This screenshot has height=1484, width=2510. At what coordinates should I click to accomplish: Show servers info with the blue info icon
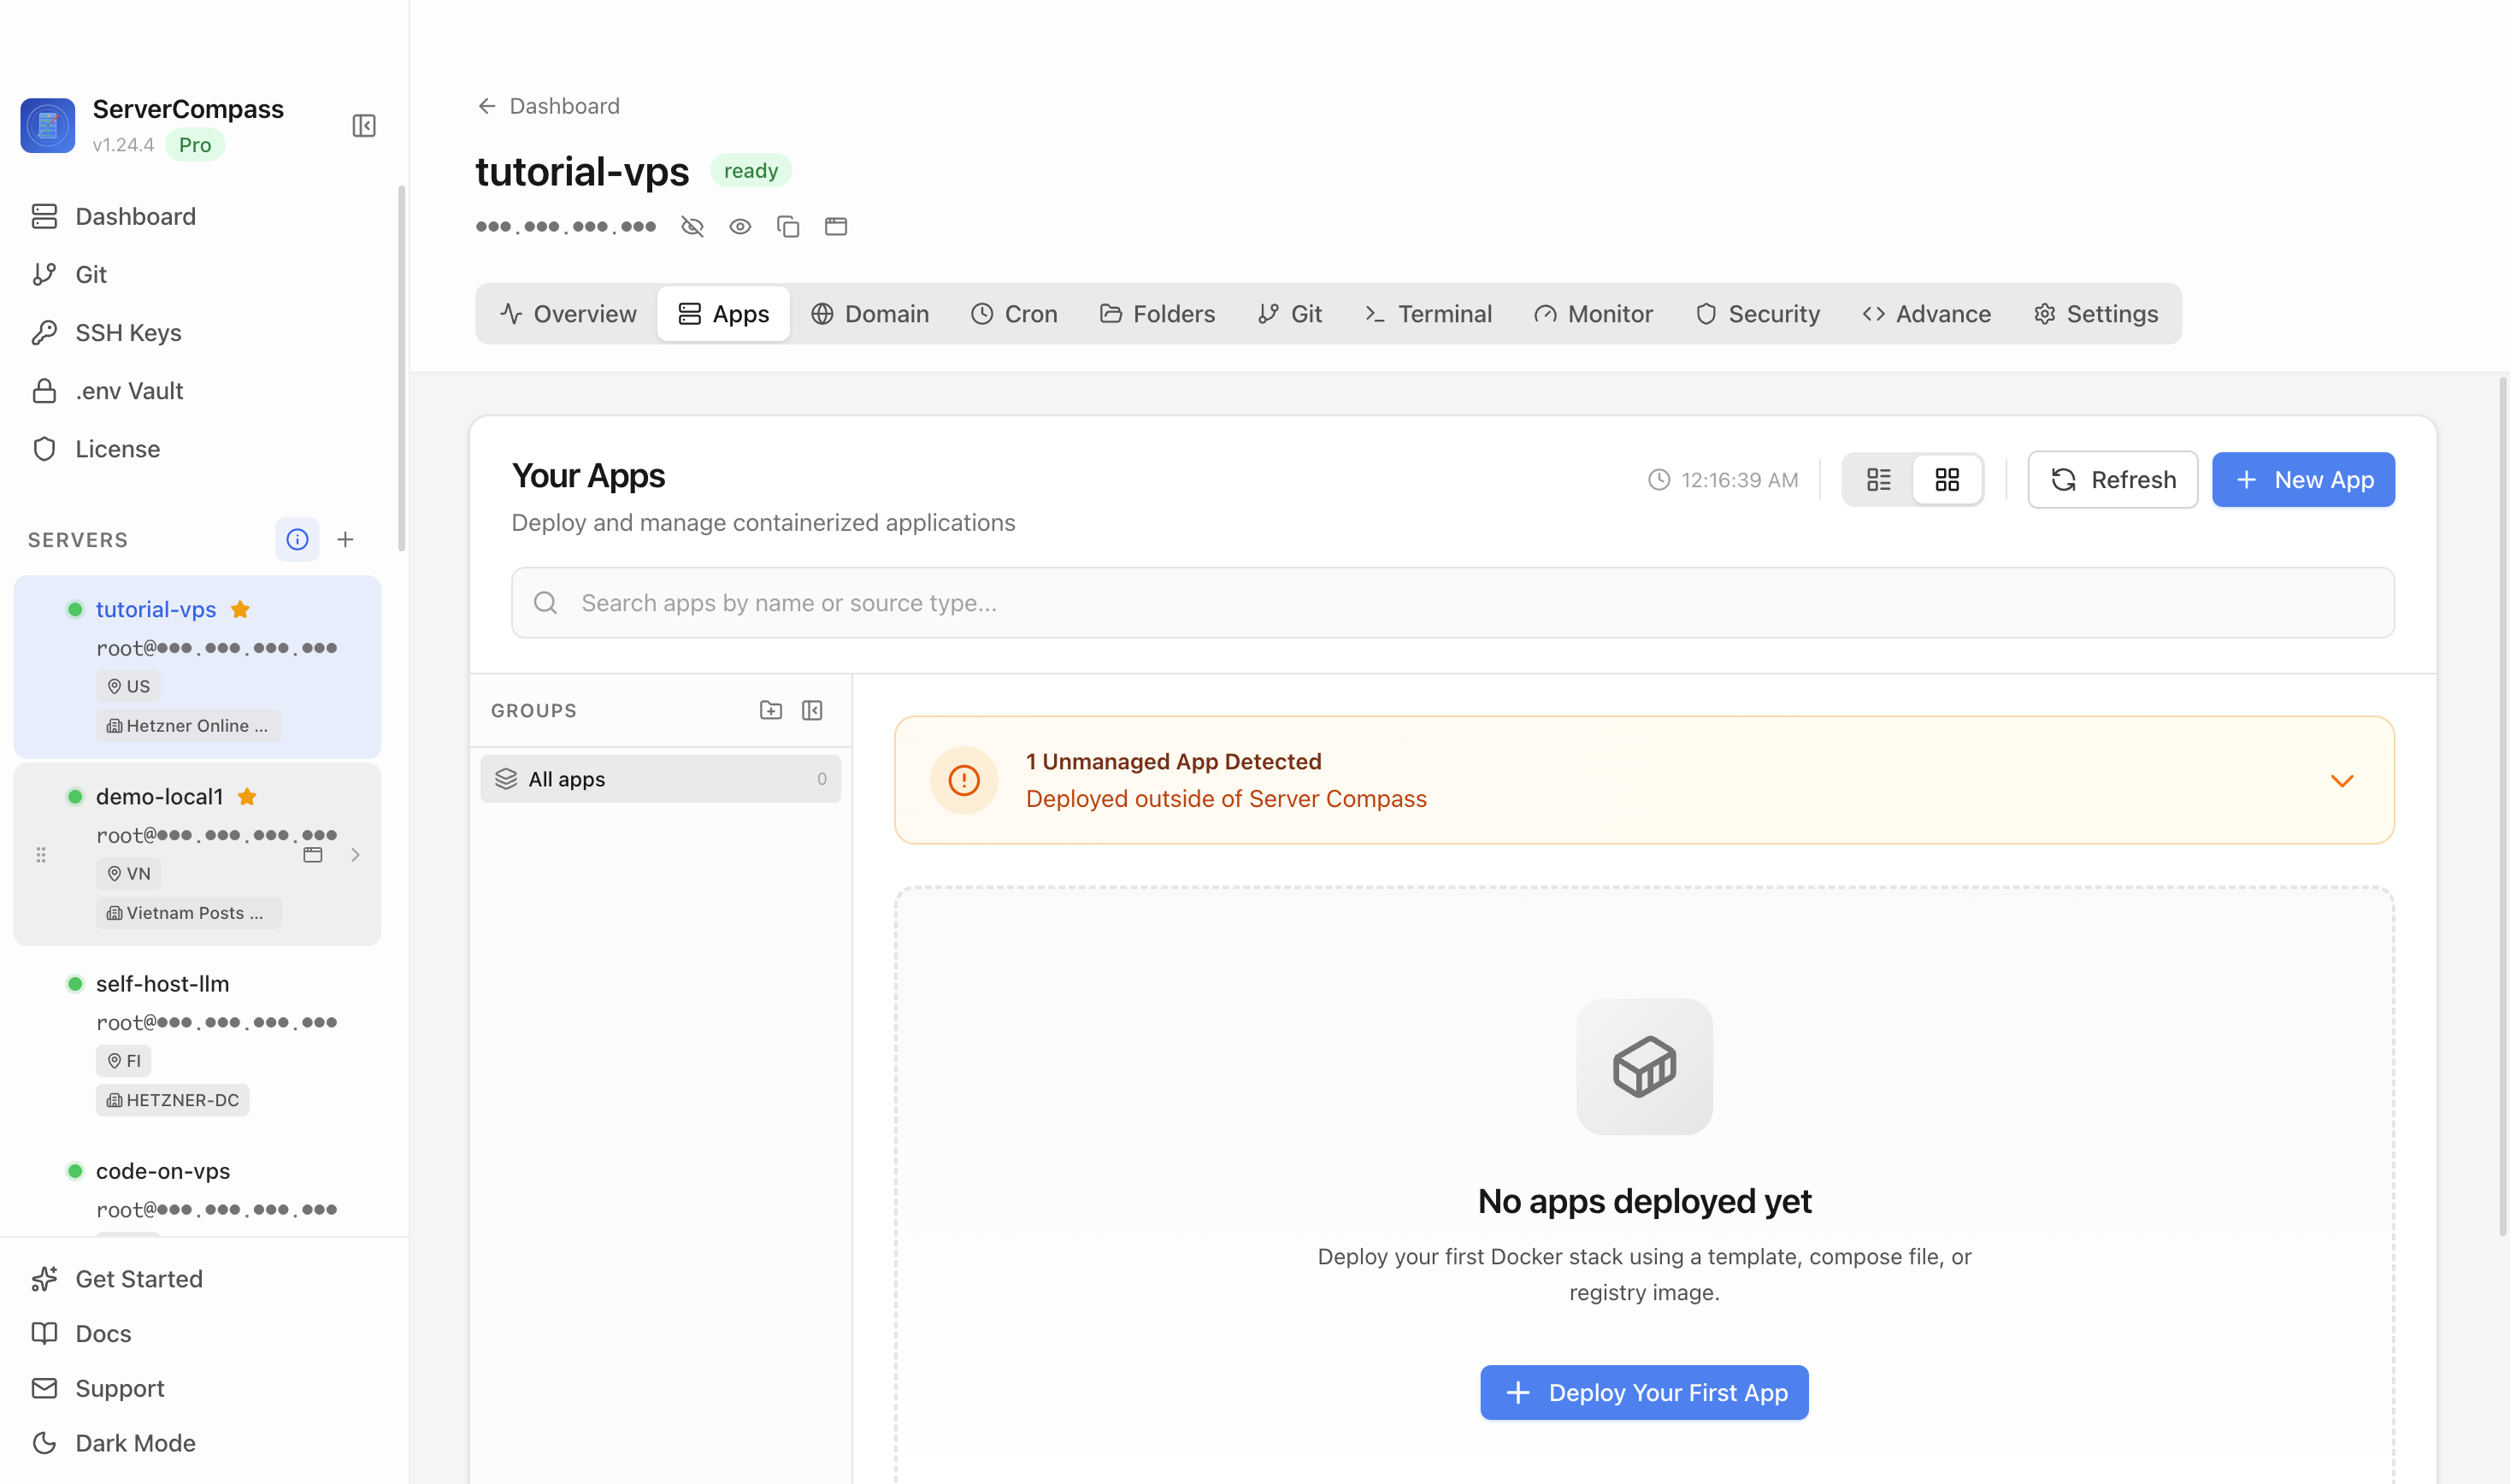coord(297,540)
